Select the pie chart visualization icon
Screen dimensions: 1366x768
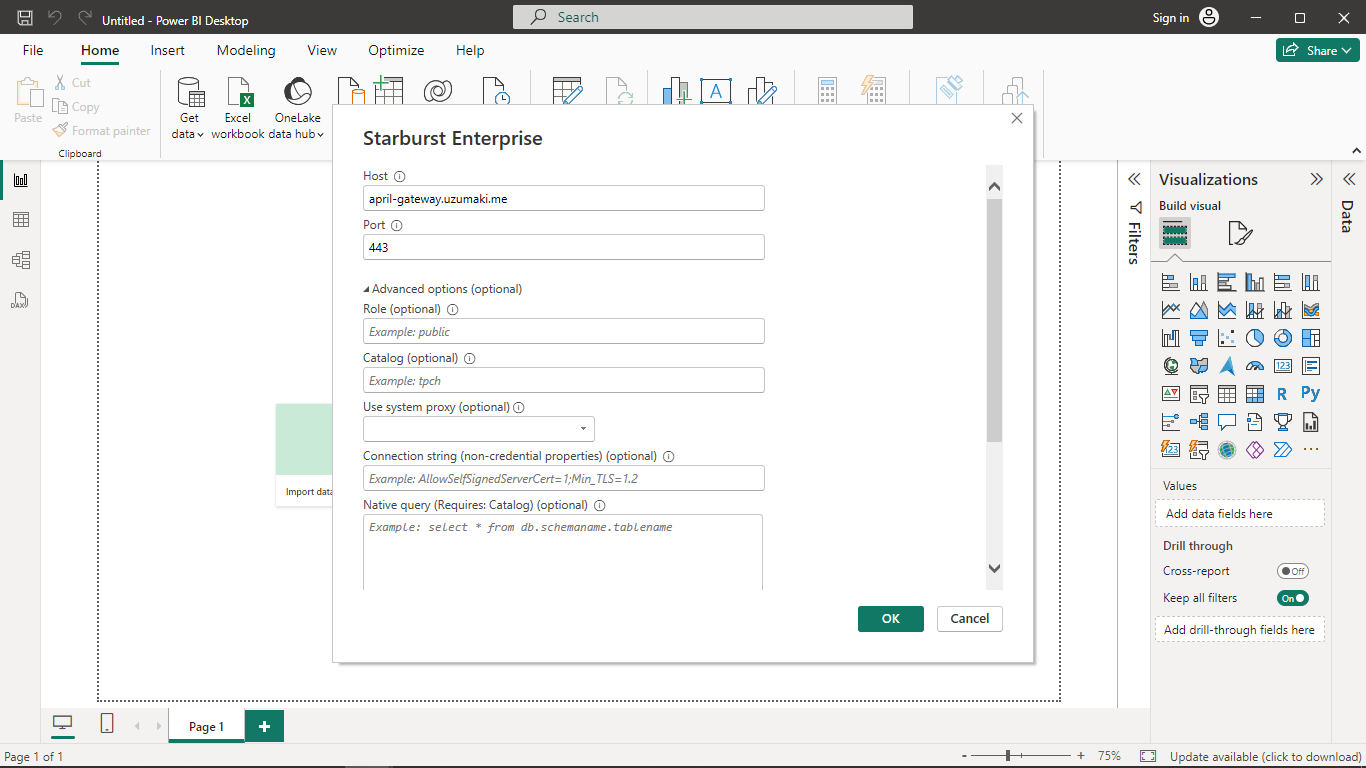point(1254,338)
